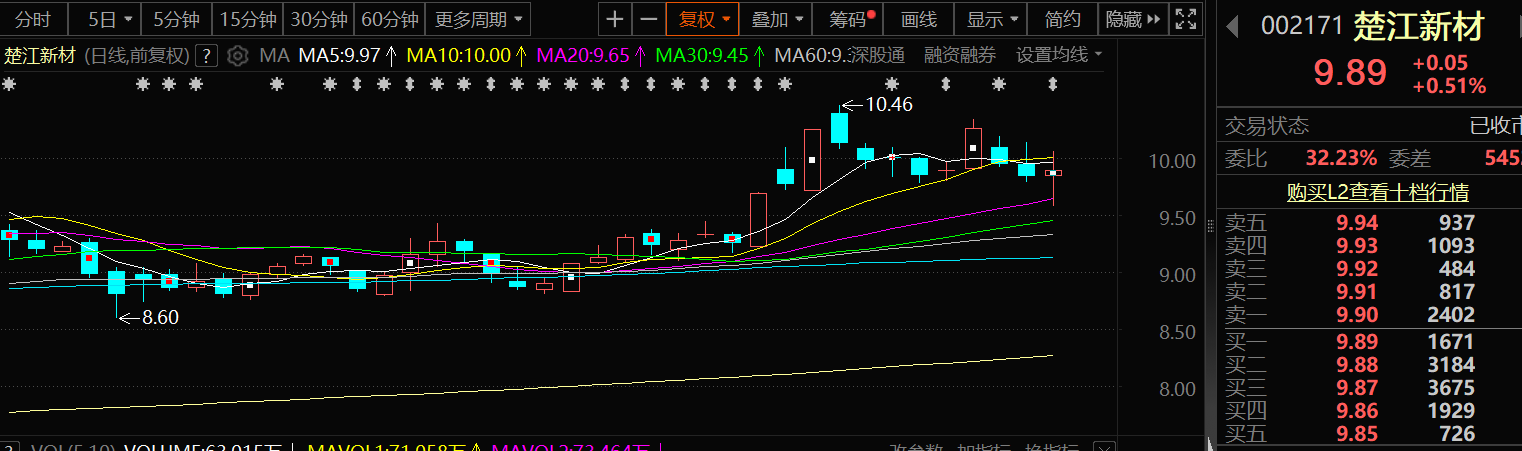Zoom out the chart with minus button
Screen dimensions: 1522x451
(x=649, y=18)
